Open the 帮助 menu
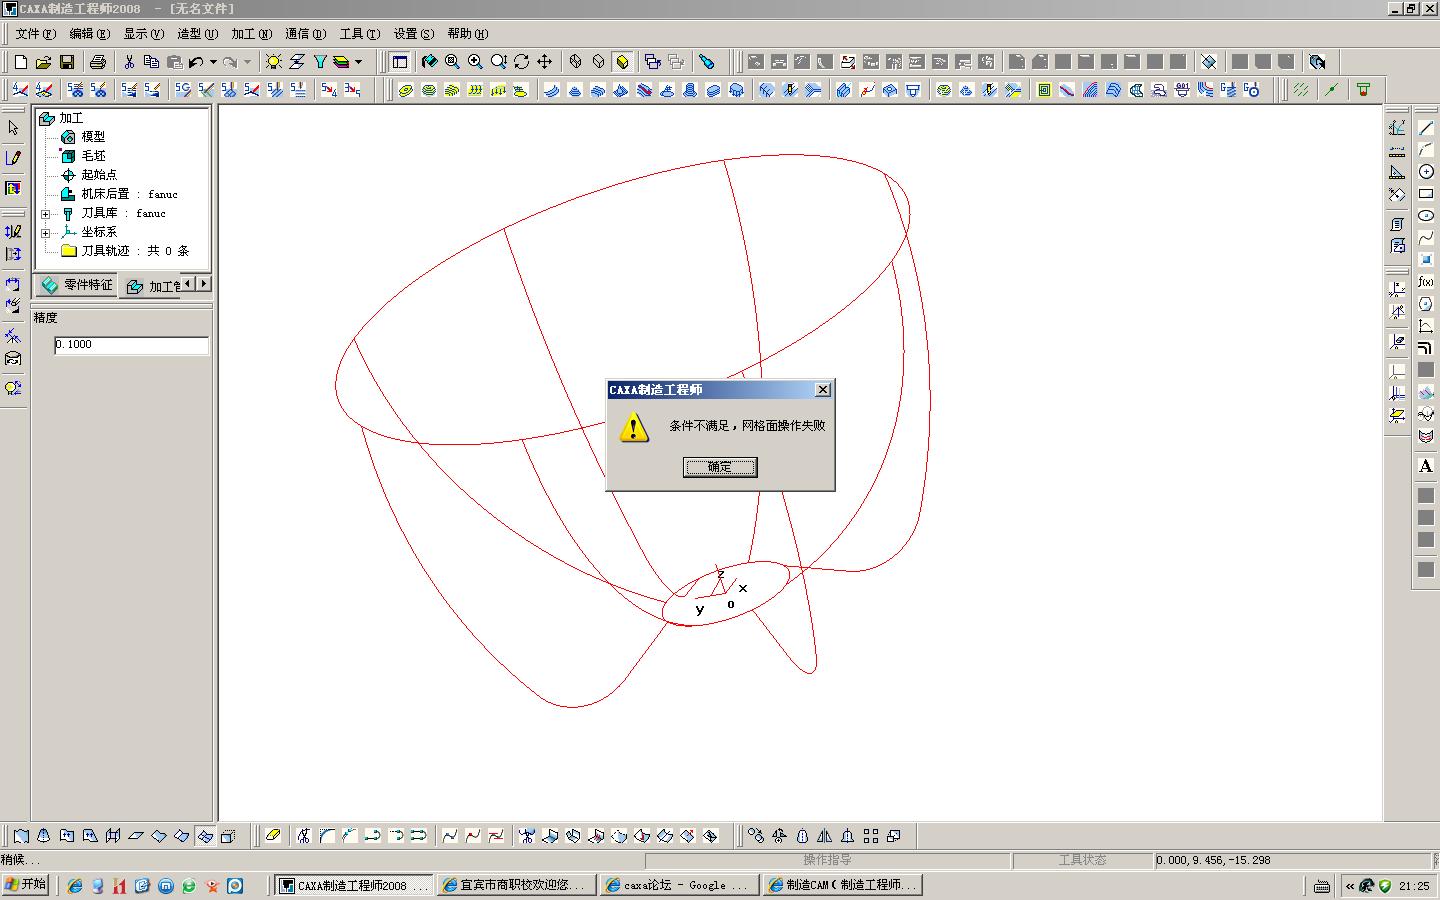Screen dimensions: 1440x900 point(467,34)
